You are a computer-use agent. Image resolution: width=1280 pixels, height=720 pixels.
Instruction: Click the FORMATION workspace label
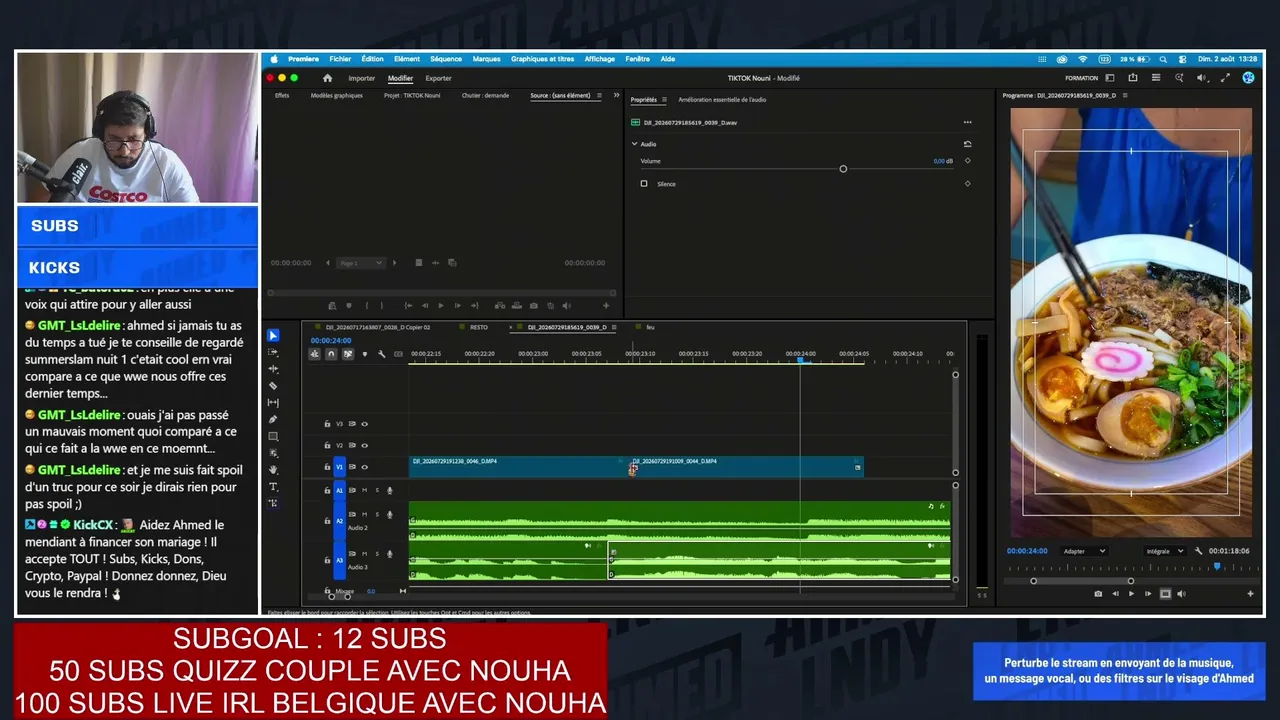[1081, 78]
